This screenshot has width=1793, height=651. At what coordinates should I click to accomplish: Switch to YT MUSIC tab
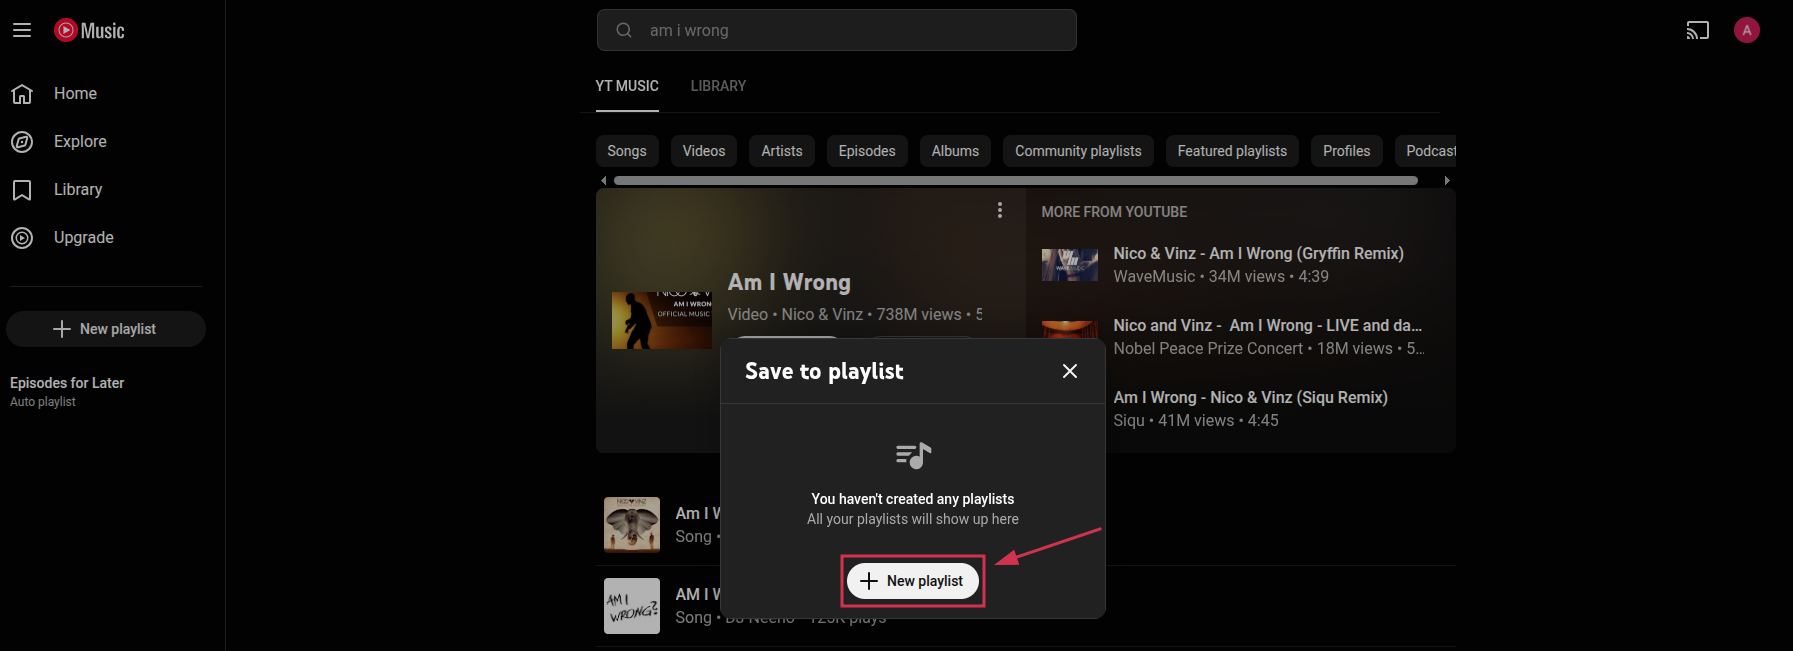(x=627, y=86)
